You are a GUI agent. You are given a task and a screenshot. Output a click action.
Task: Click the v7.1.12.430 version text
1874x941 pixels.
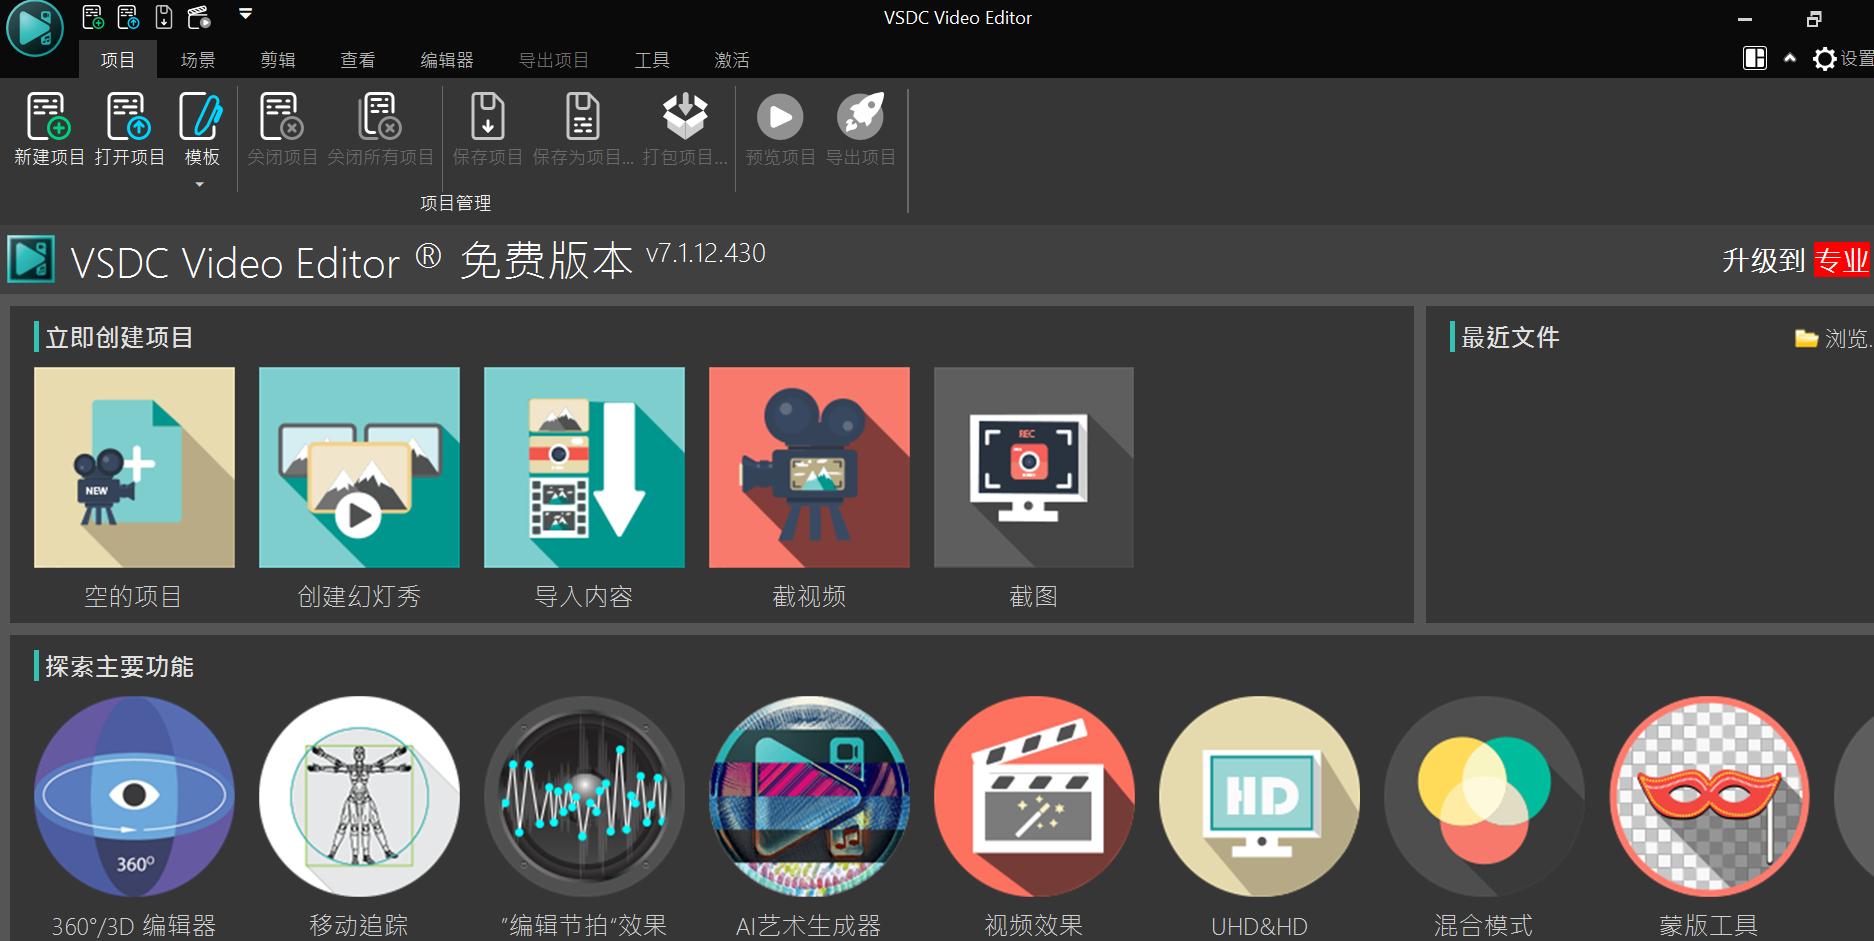click(x=706, y=253)
